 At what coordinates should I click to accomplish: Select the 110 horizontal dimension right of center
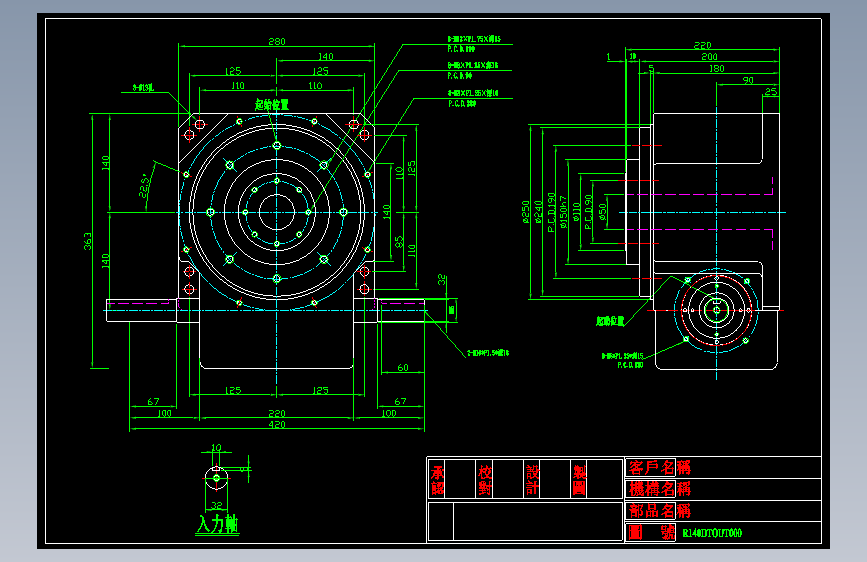[x=315, y=86]
